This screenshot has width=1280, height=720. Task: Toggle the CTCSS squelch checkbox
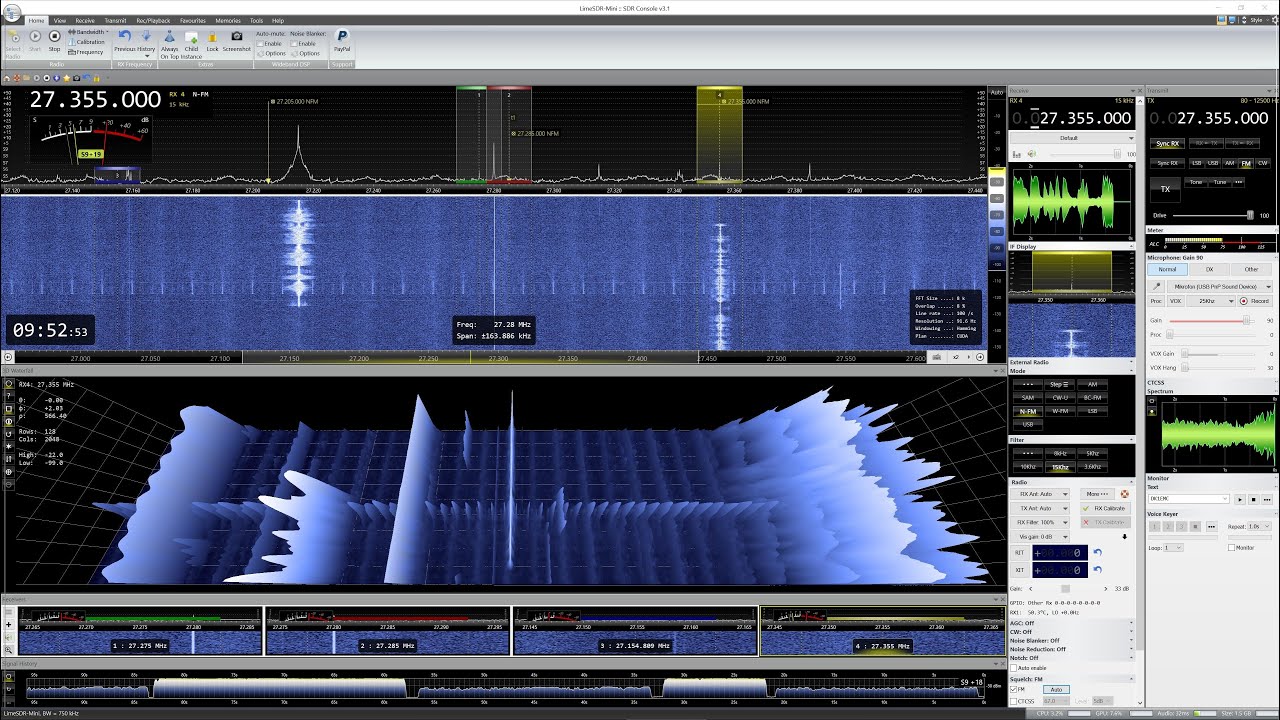tap(1014, 701)
